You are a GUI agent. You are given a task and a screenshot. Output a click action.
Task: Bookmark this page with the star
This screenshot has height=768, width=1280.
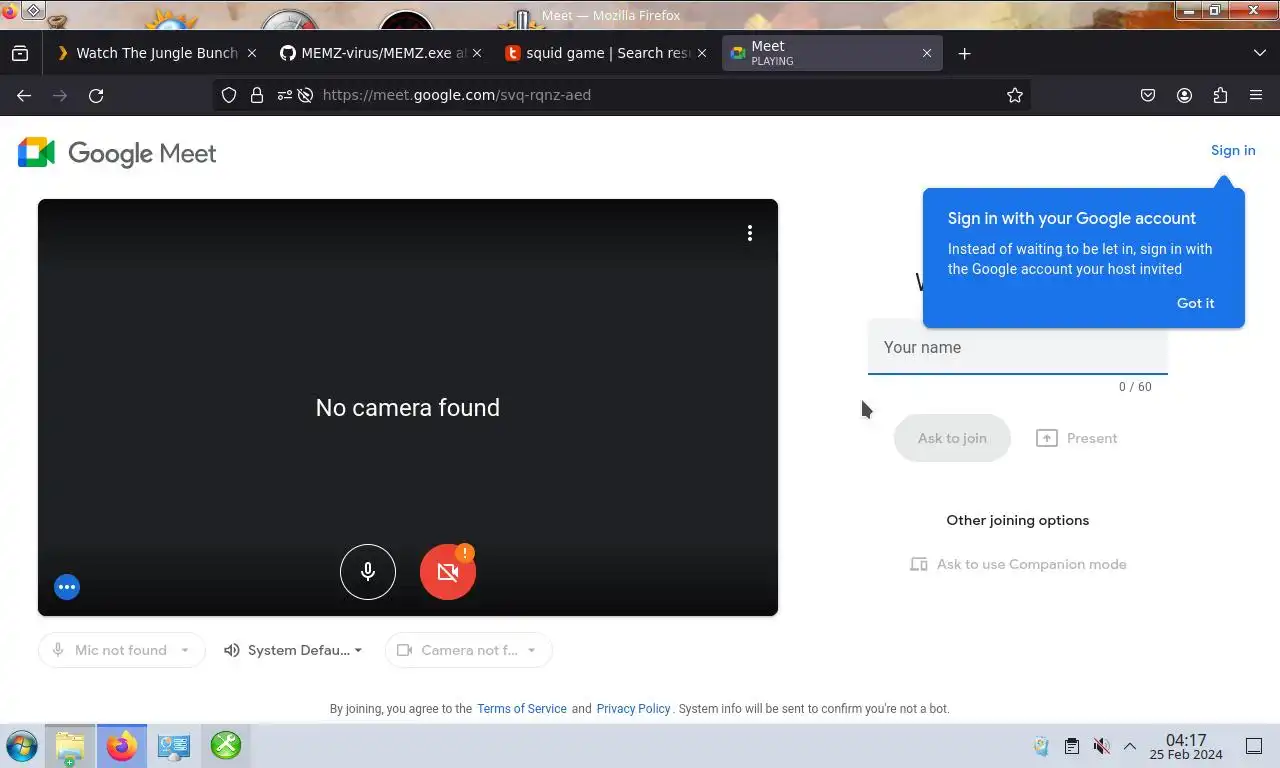coord(1015,95)
